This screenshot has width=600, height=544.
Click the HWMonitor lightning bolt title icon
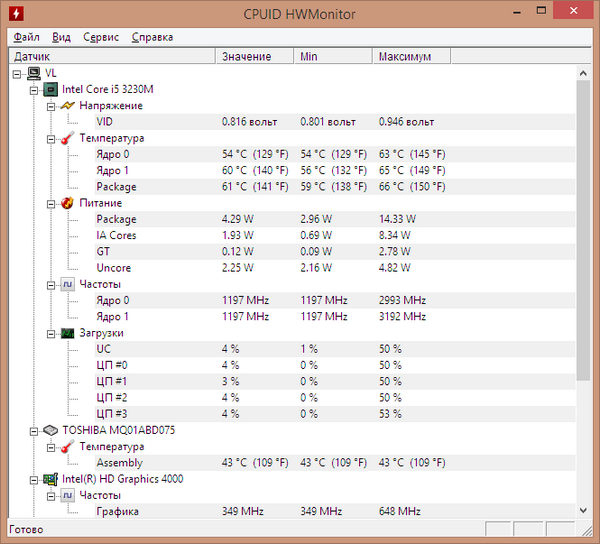[13, 13]
